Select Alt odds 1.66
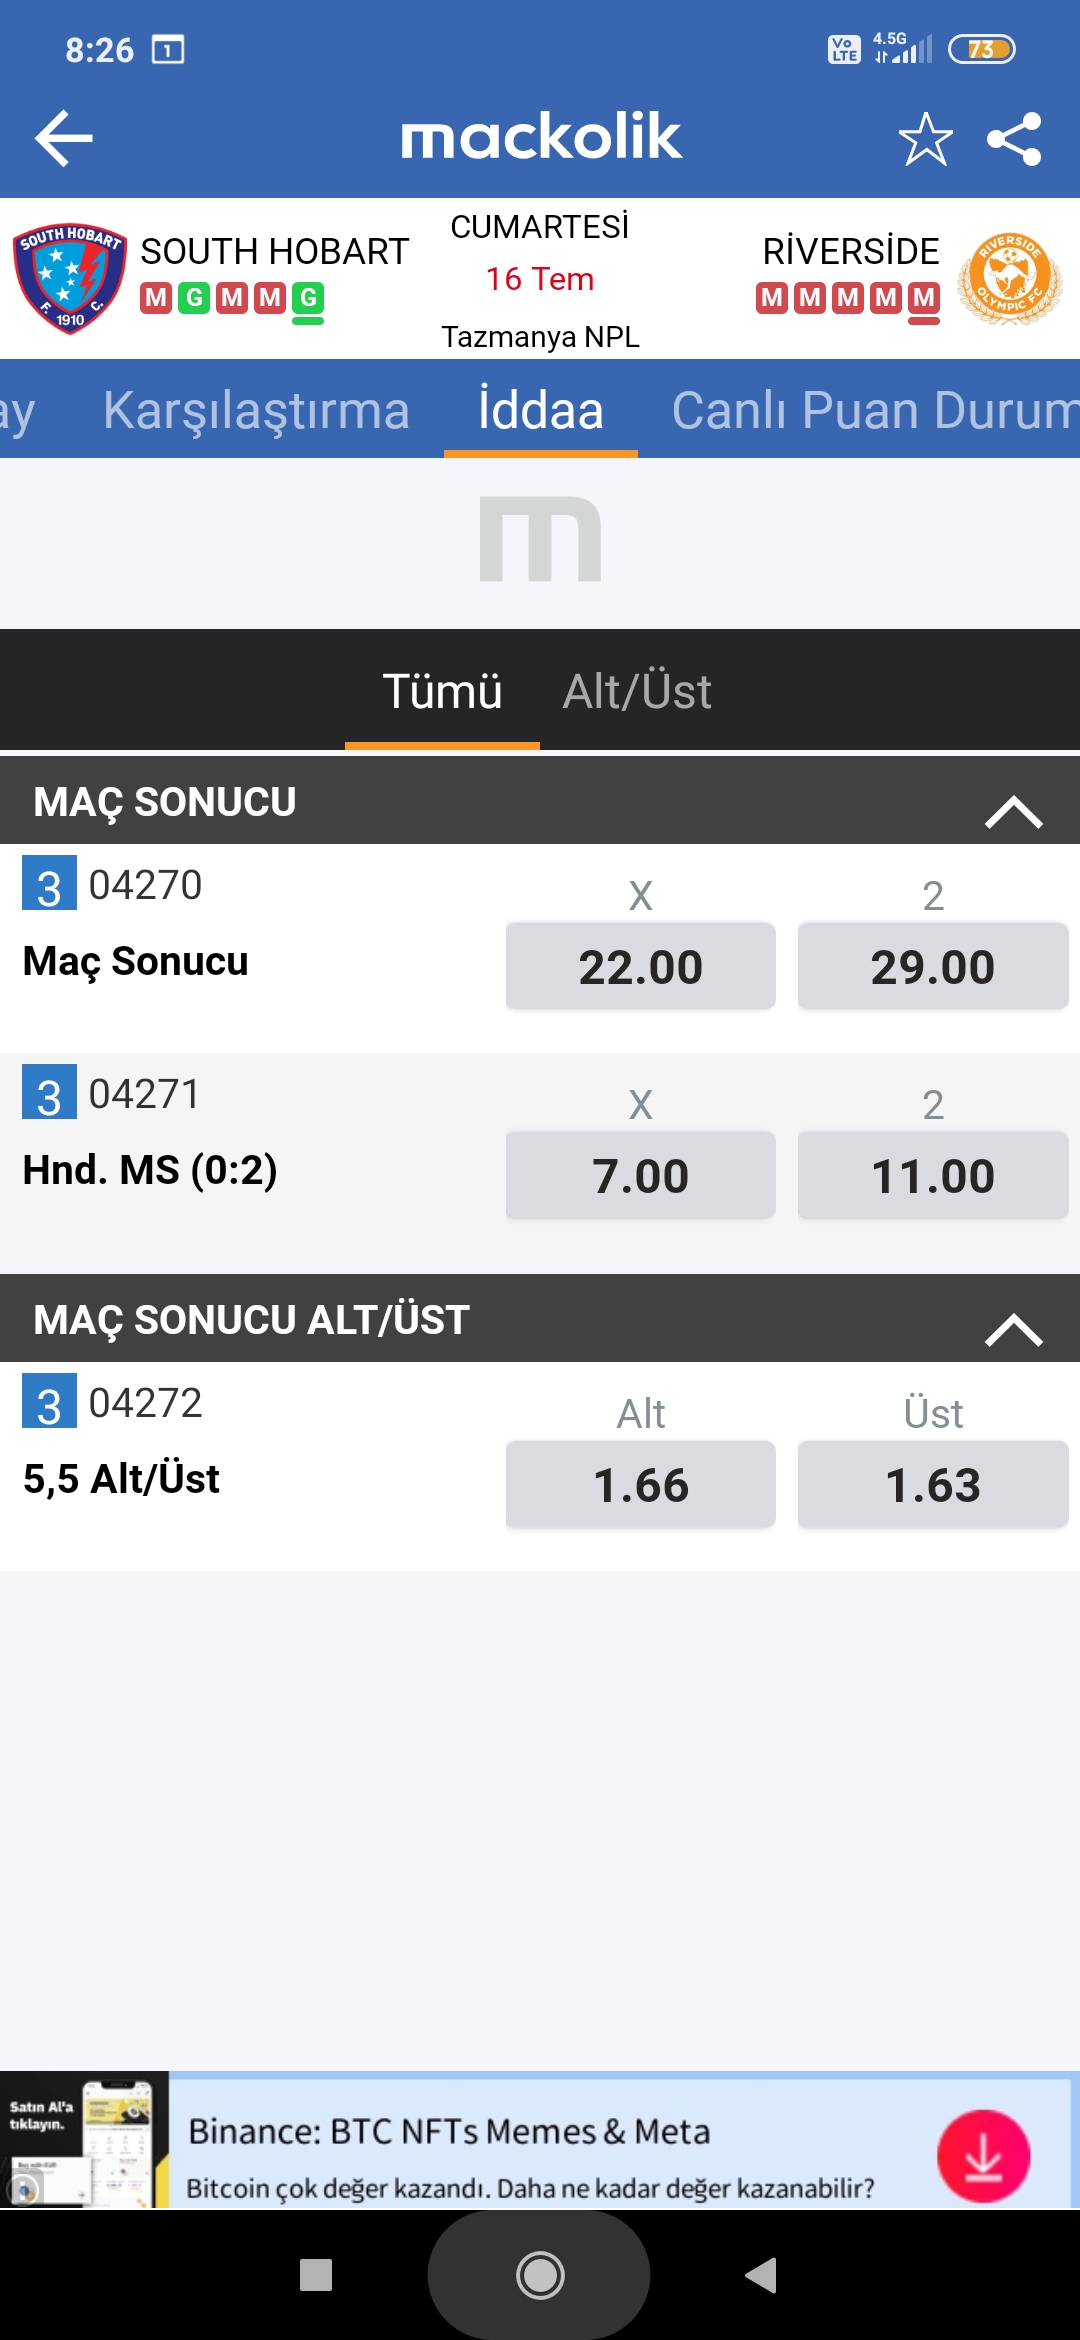The image size is (1080, 2340). coord(641,1484)
